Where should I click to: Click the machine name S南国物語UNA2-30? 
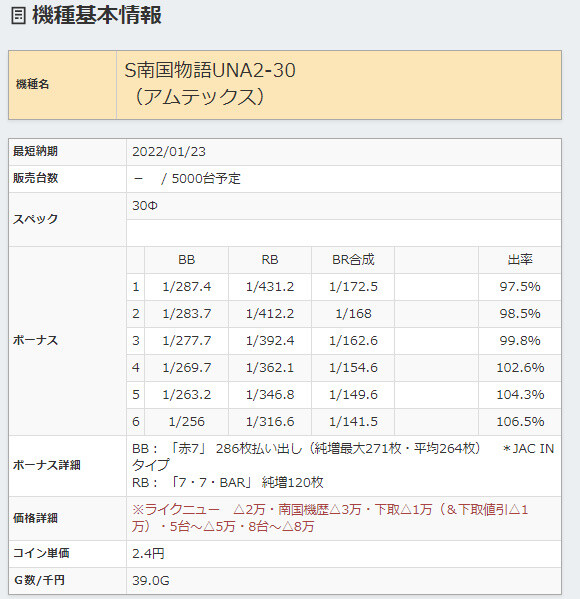(210, 70)
